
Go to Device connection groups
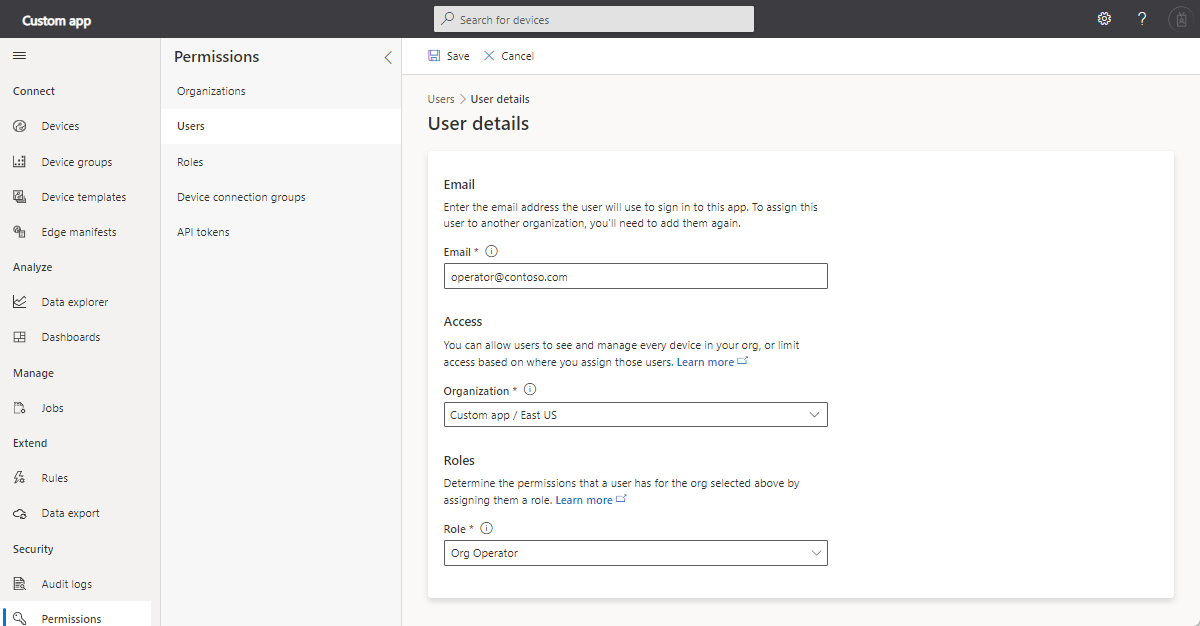[241, 197]
